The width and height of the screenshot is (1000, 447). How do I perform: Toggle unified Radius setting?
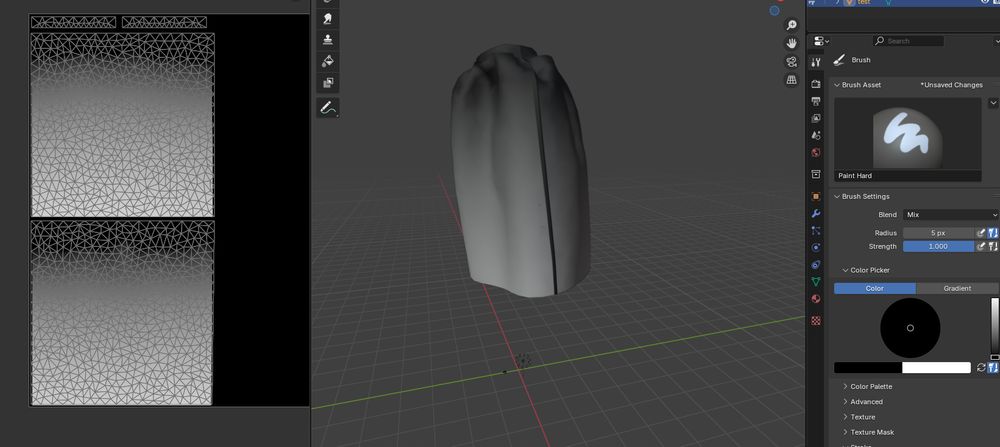[x=992, y=233]
